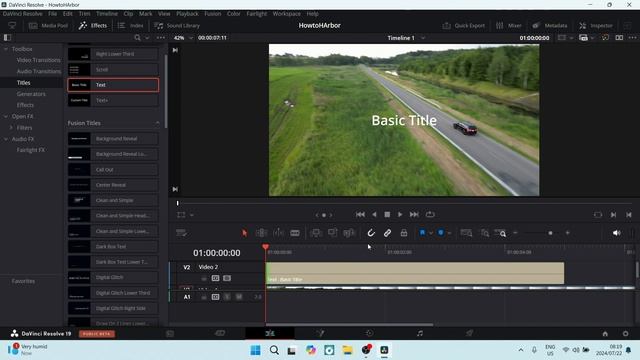The width and height of the screenshot is (640, 360).
Task: Toggle the Effects panel button
Action: pos(93,25)
